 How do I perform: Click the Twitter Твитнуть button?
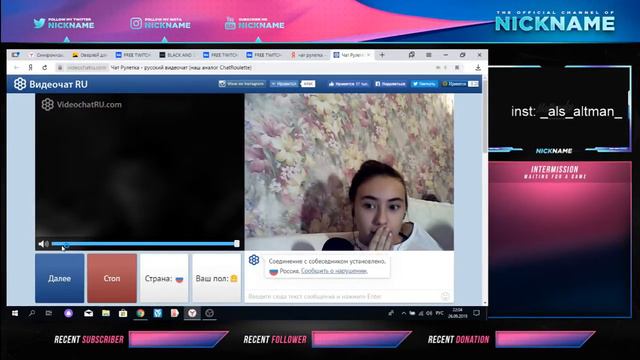[x=424, y=84]
